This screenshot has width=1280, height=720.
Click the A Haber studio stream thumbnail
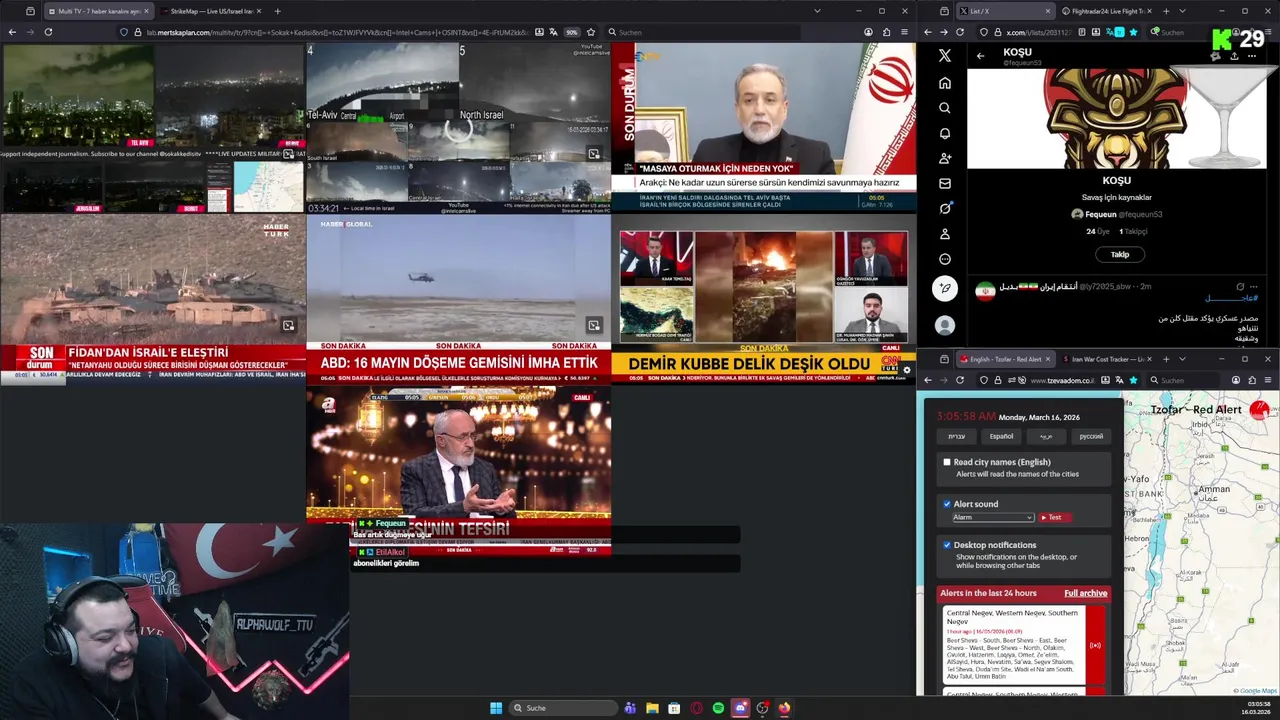[458, 470]
